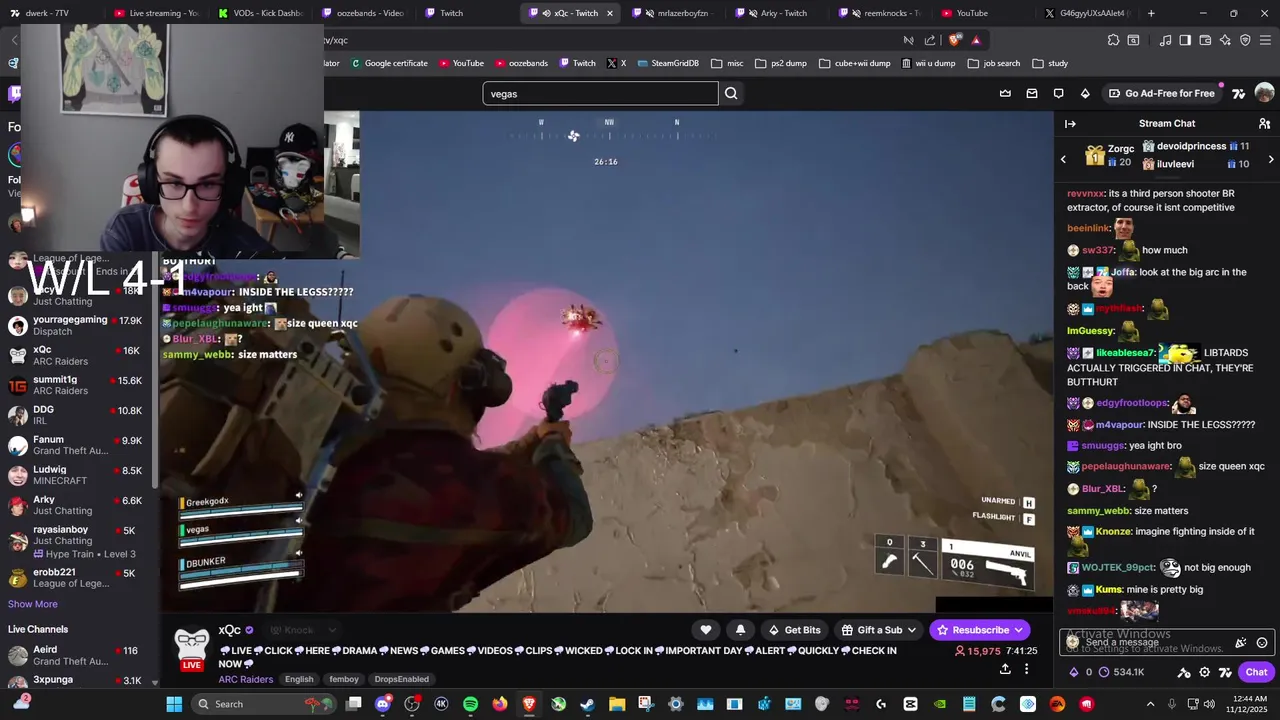Image resolution: width=1280 pixels, height=720 pixels.
Task: Click the Get Bits diamond icon in top nav
Action: coord(1085,93)
